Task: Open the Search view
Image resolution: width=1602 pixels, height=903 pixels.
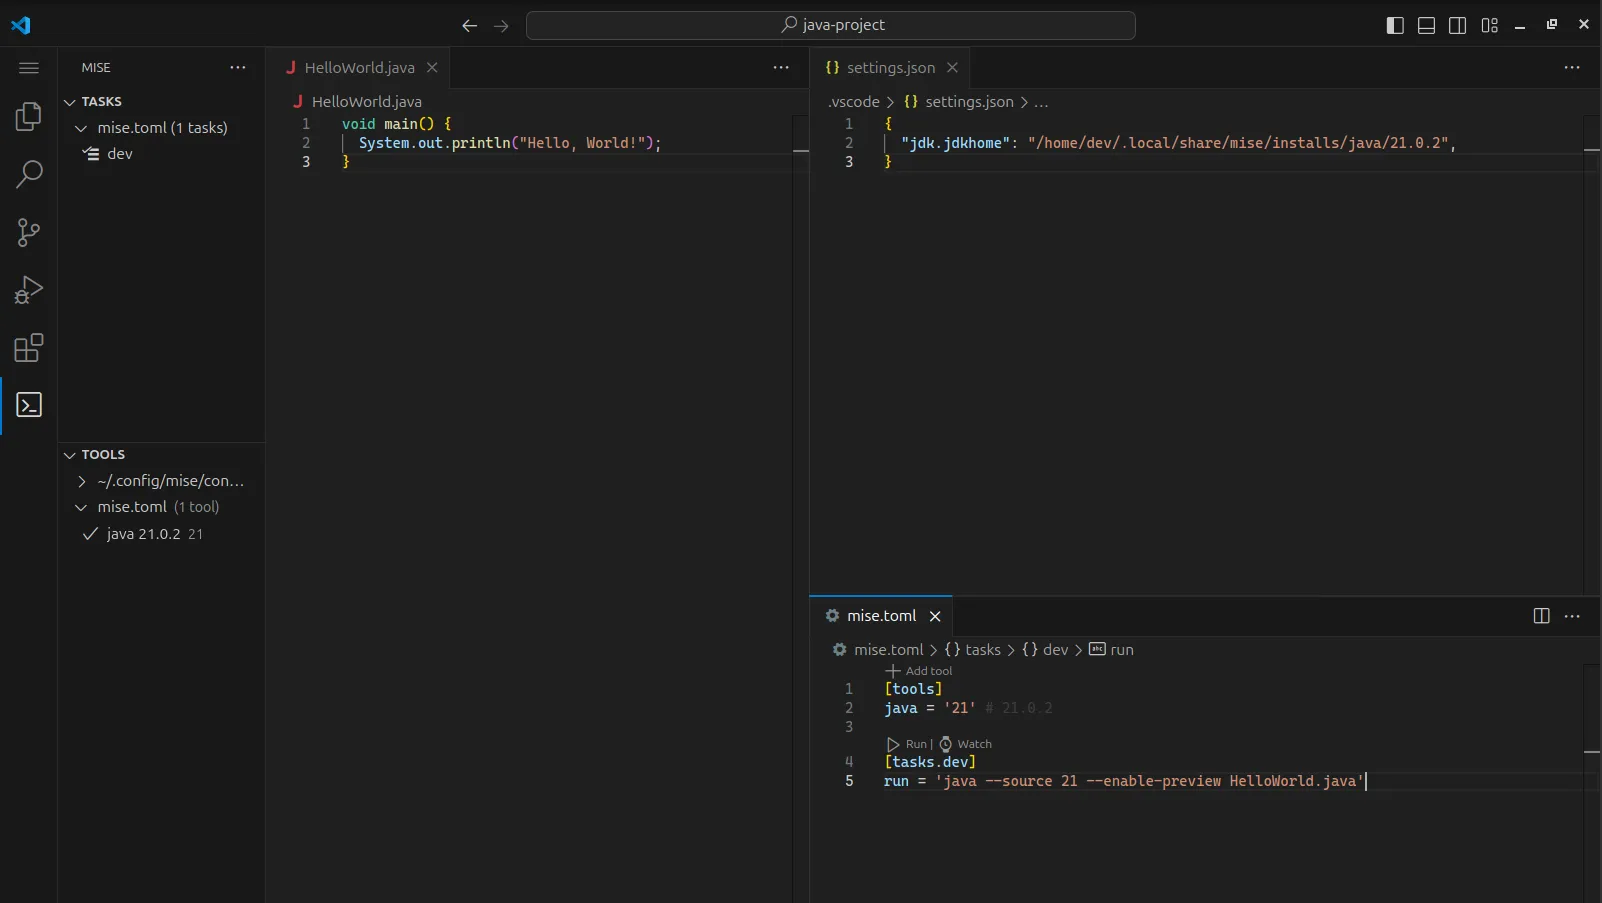Action: (28, 175)
